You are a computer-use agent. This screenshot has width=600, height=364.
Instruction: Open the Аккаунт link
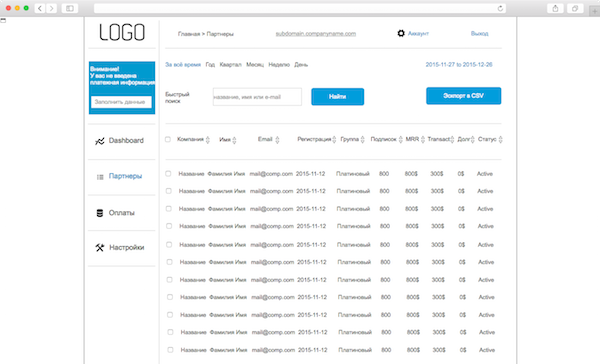tap(418, 34)
